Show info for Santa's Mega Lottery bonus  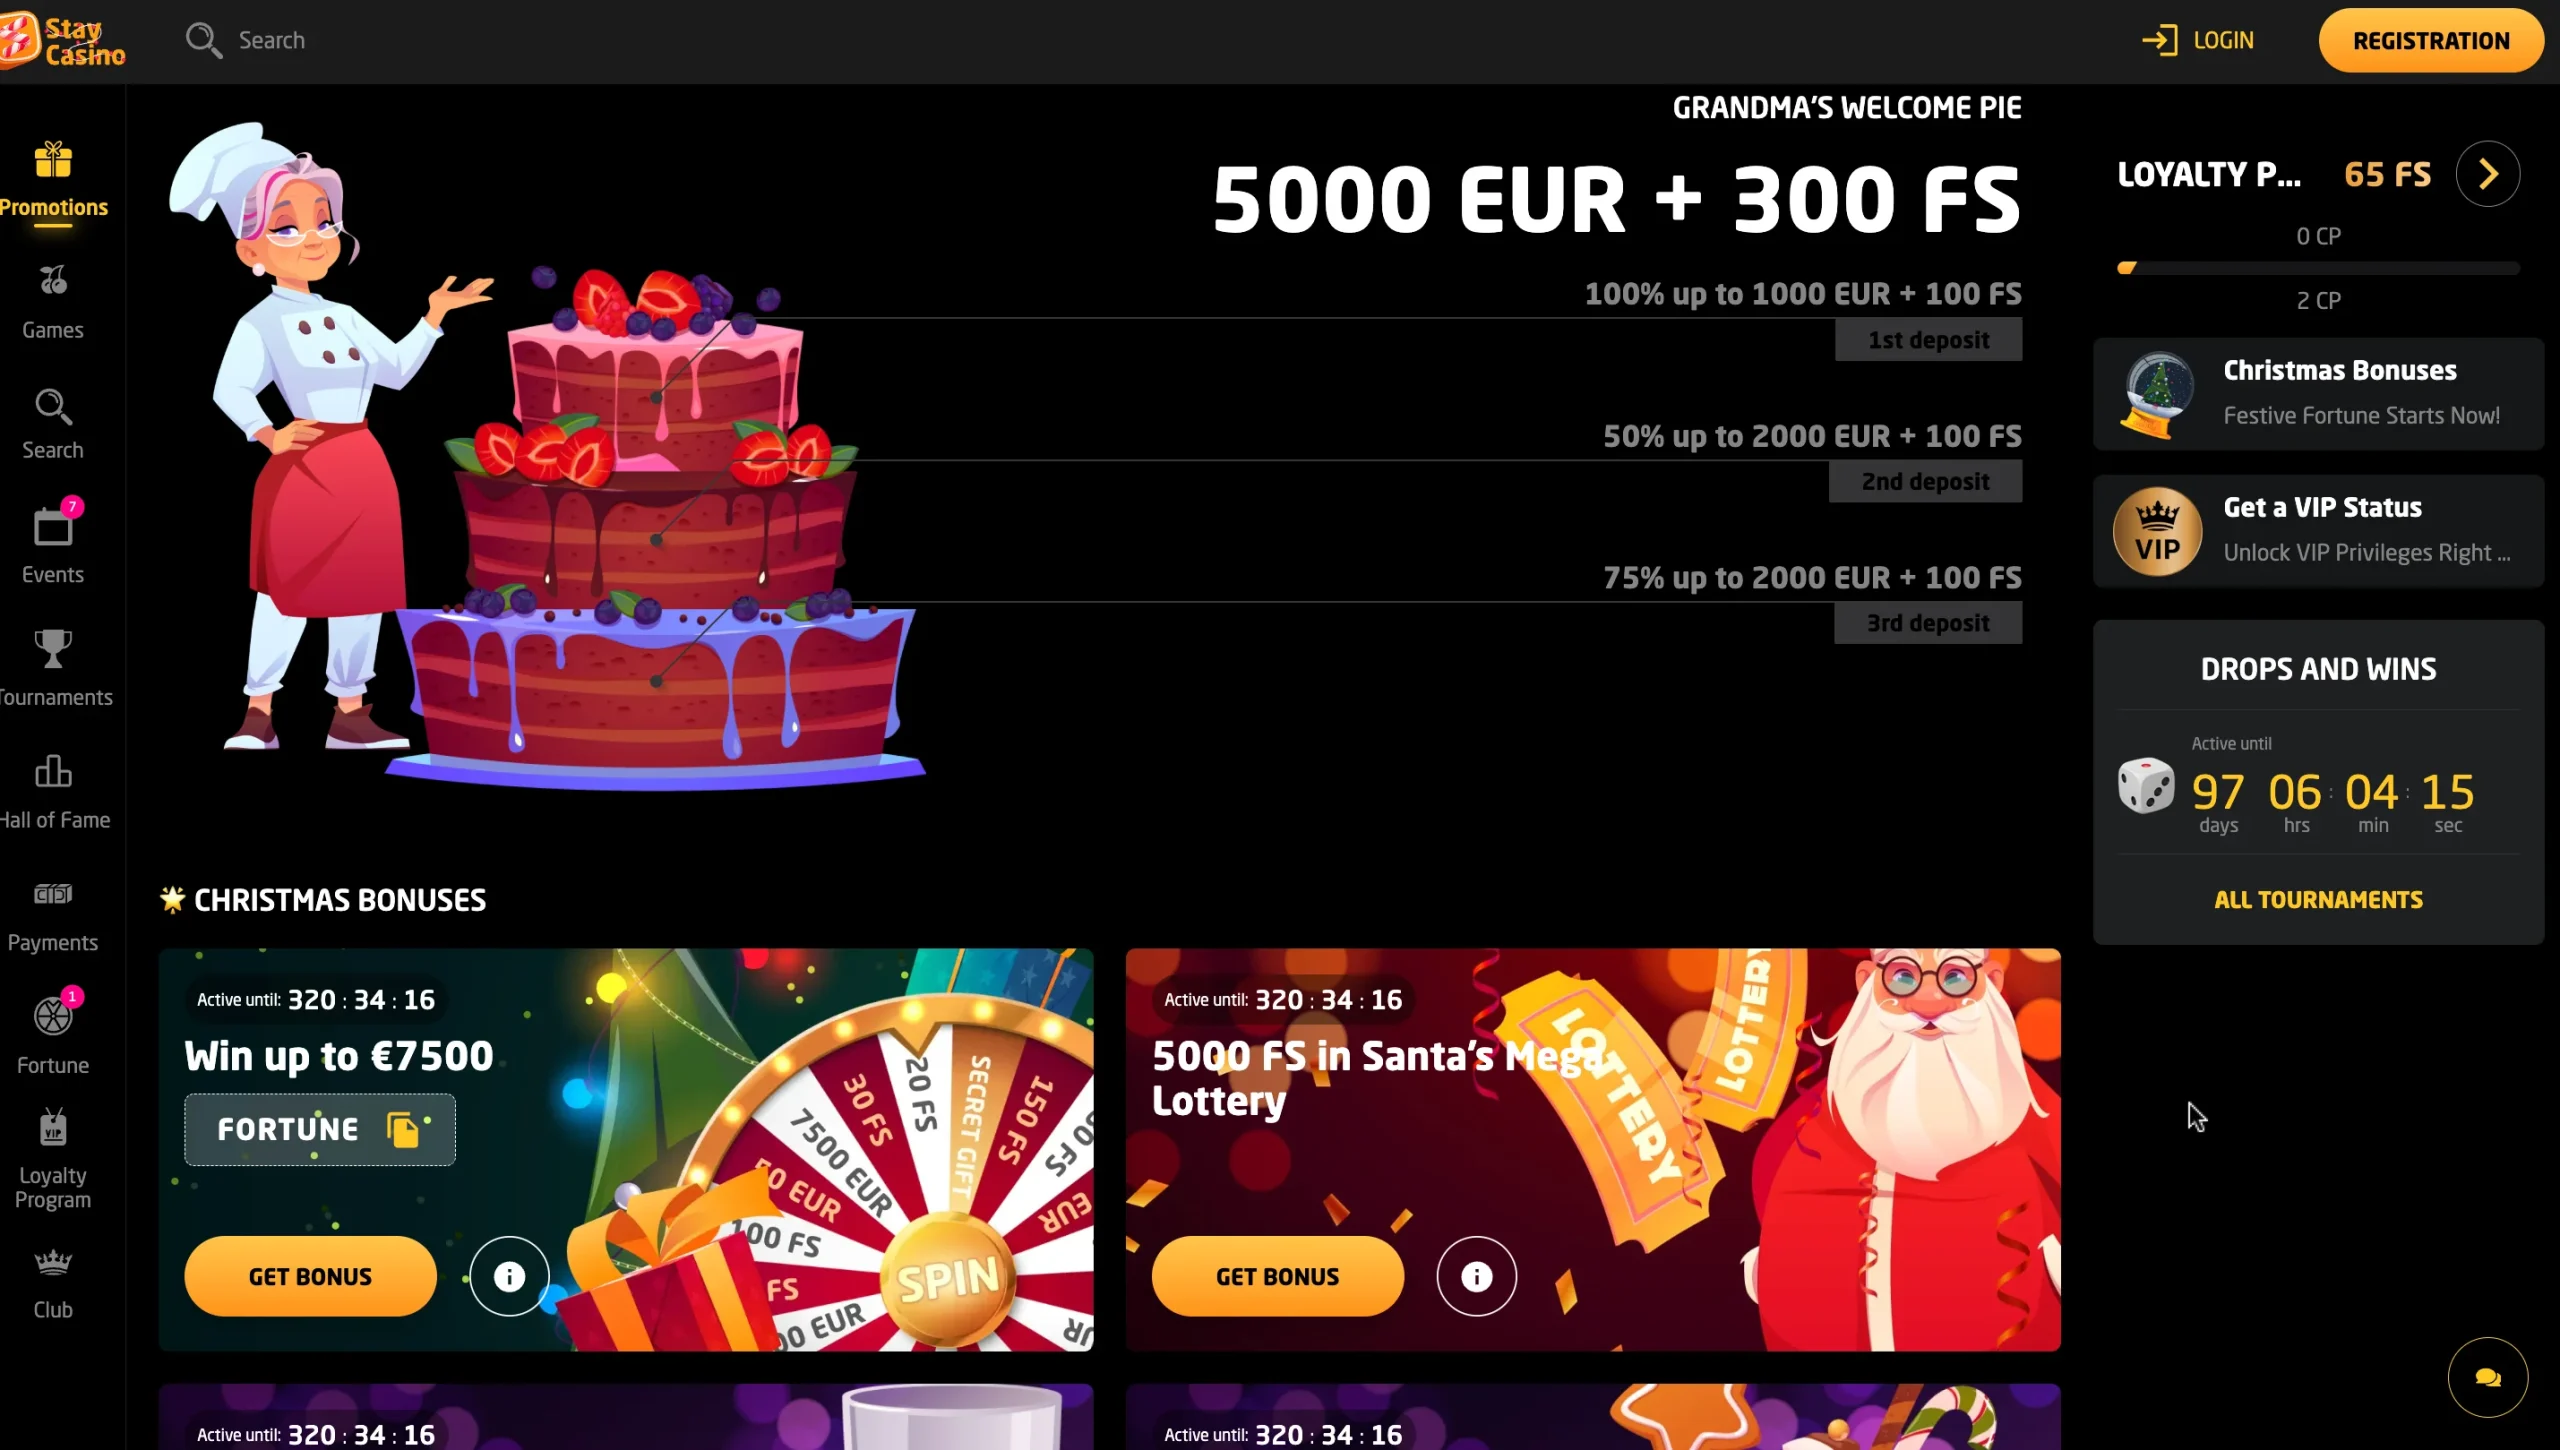tap(1476, 1277)
